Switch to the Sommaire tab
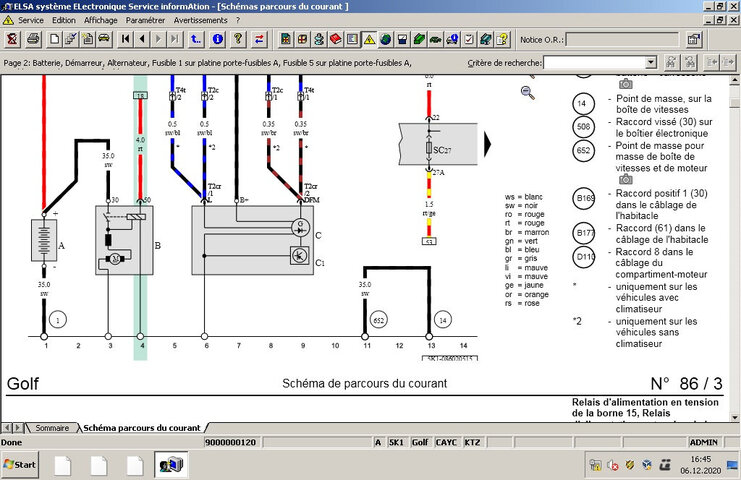 click(x=52, y=428)
